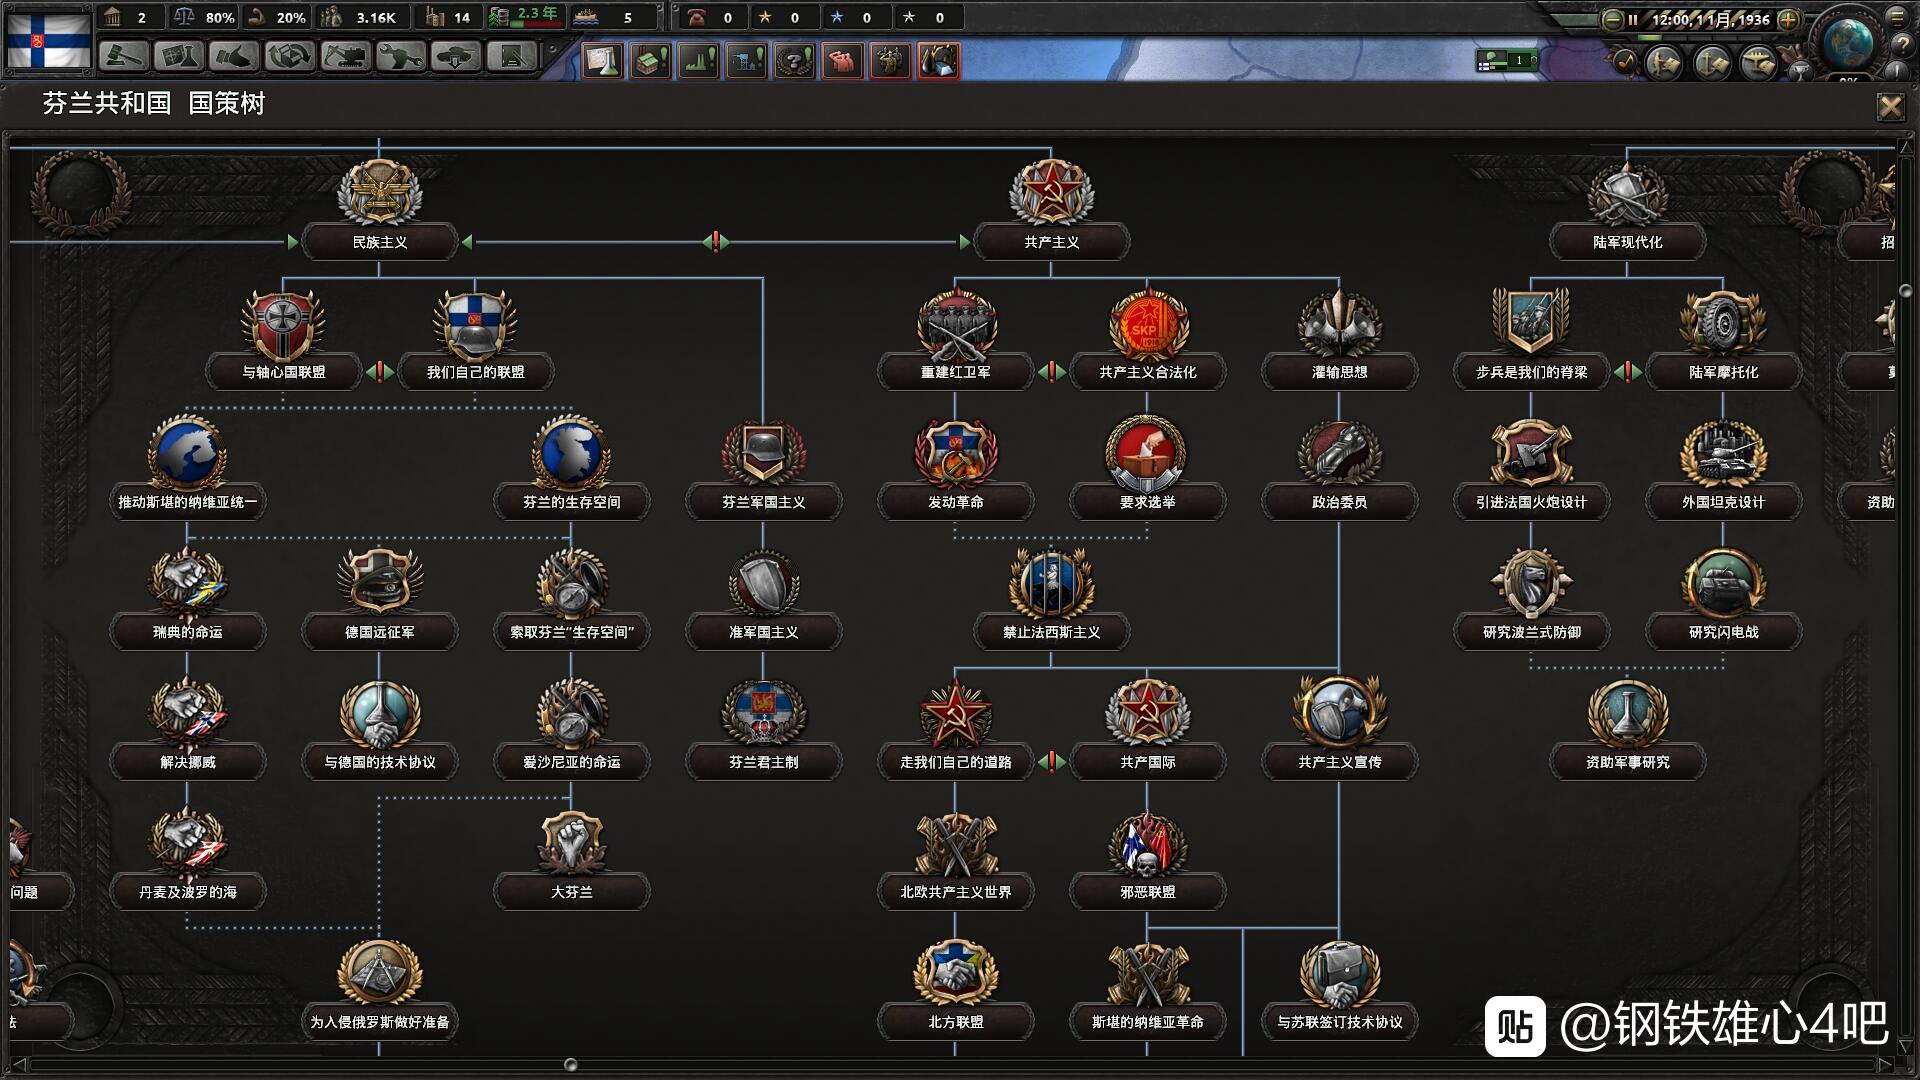Close the 国策树 window
This screenshot has width=1920, height=1080.
(x=1890, y=106)
